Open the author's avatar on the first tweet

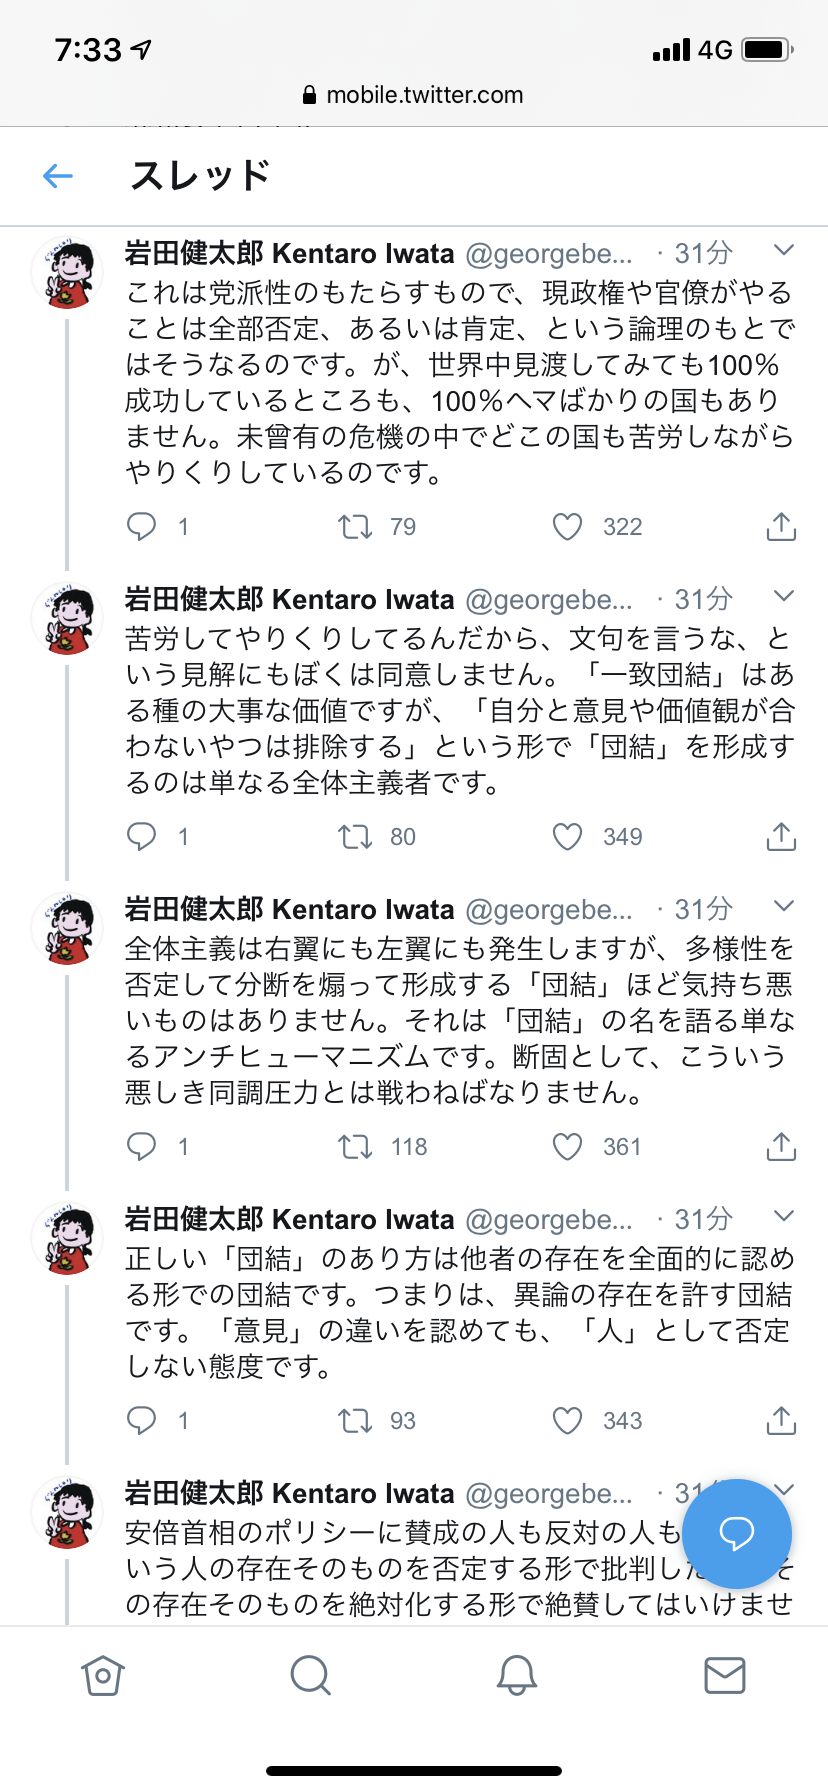pyautogui.click(x=68, y=273)
